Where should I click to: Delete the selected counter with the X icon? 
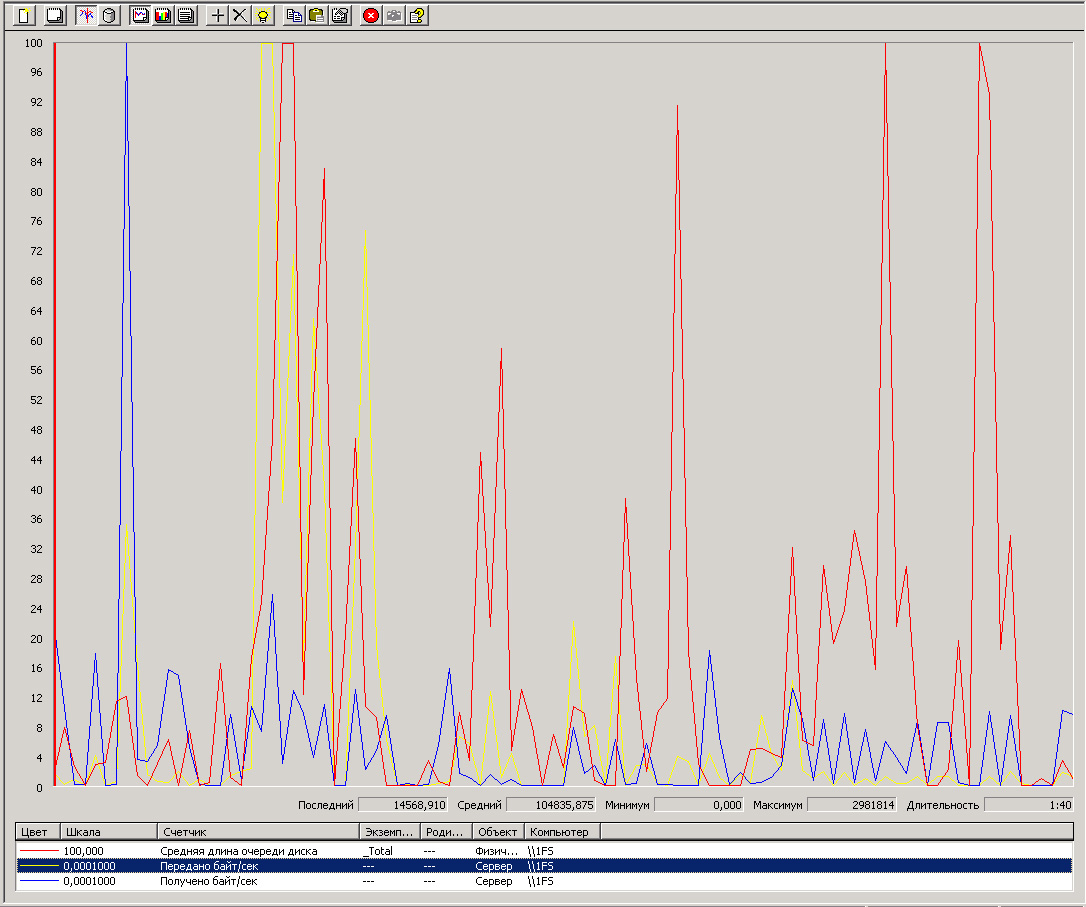click(x=240, y=15)
